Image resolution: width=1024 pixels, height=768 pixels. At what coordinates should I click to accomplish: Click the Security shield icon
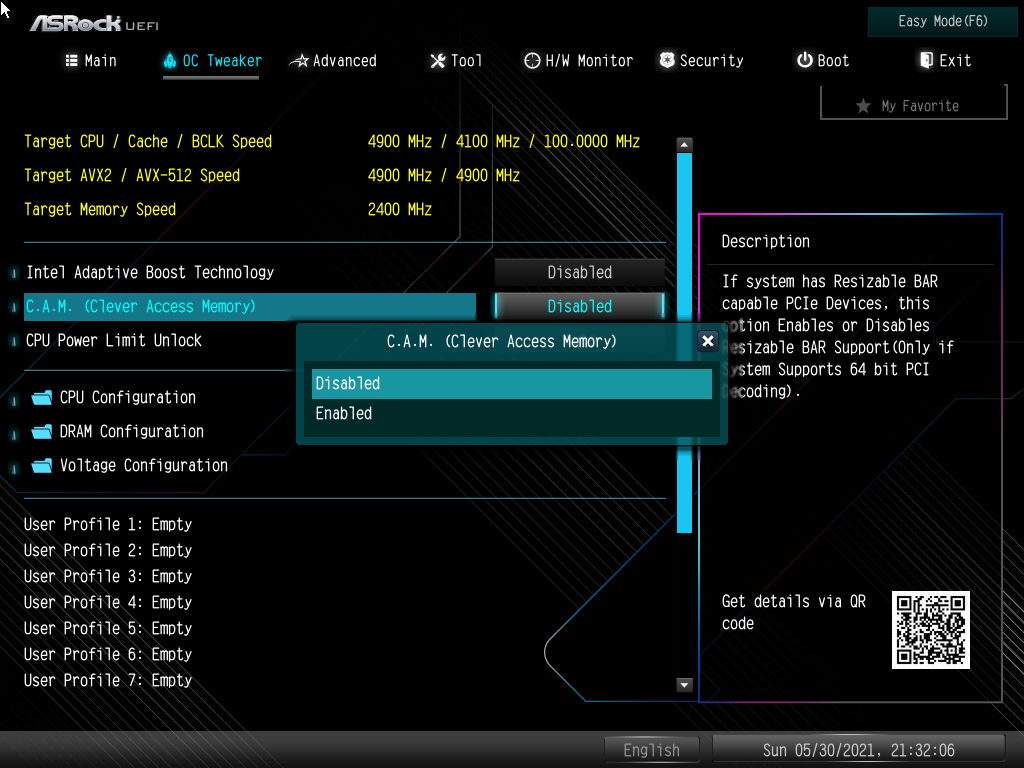click(667, 61)
